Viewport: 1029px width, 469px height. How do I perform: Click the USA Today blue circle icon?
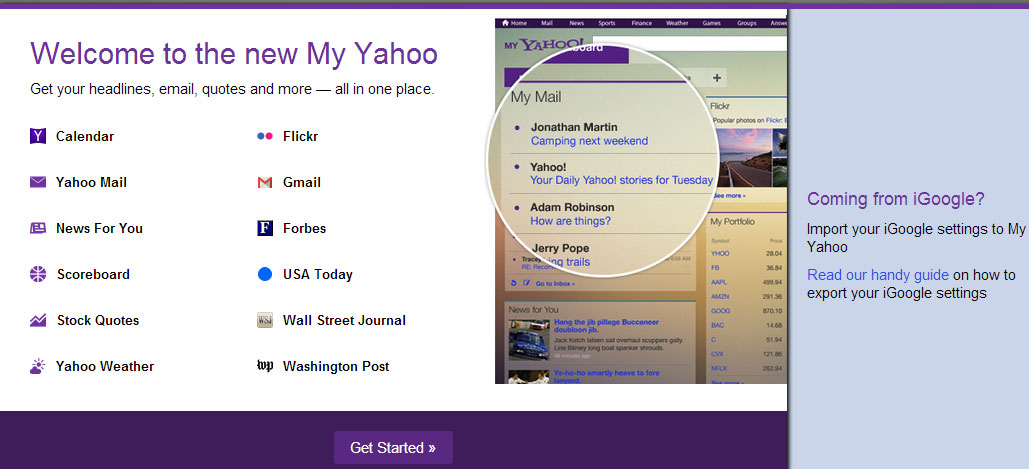[264, 274]
